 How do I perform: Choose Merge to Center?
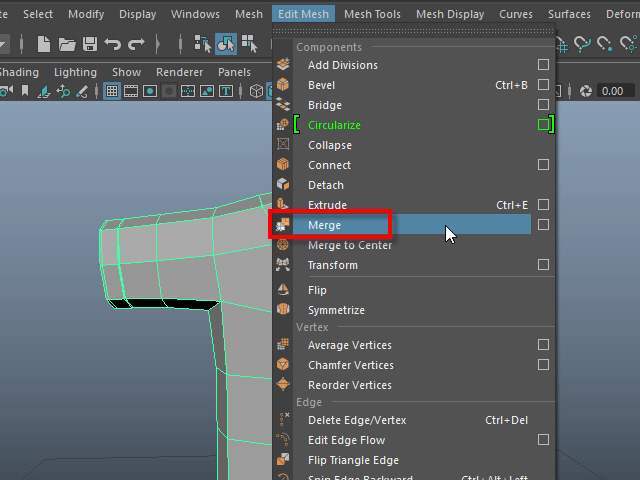[x=349, y=245]
